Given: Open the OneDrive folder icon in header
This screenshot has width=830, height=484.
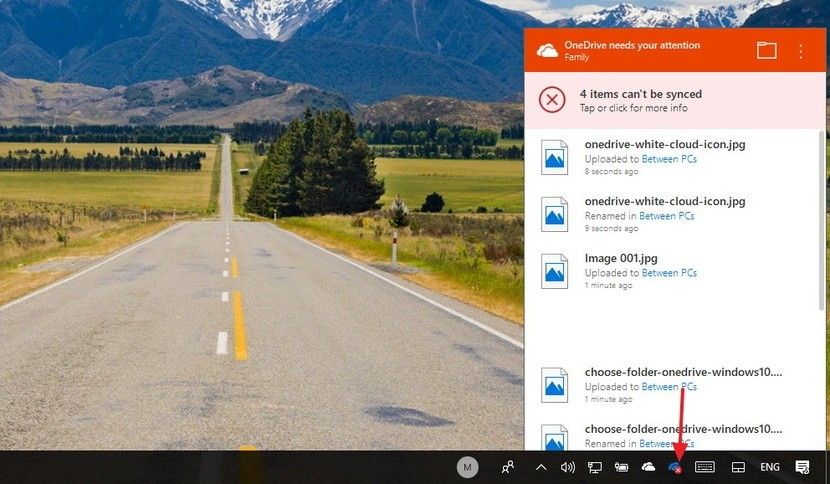Looking at the screenshot, I should pyautogui.click(x=766, y=51).
